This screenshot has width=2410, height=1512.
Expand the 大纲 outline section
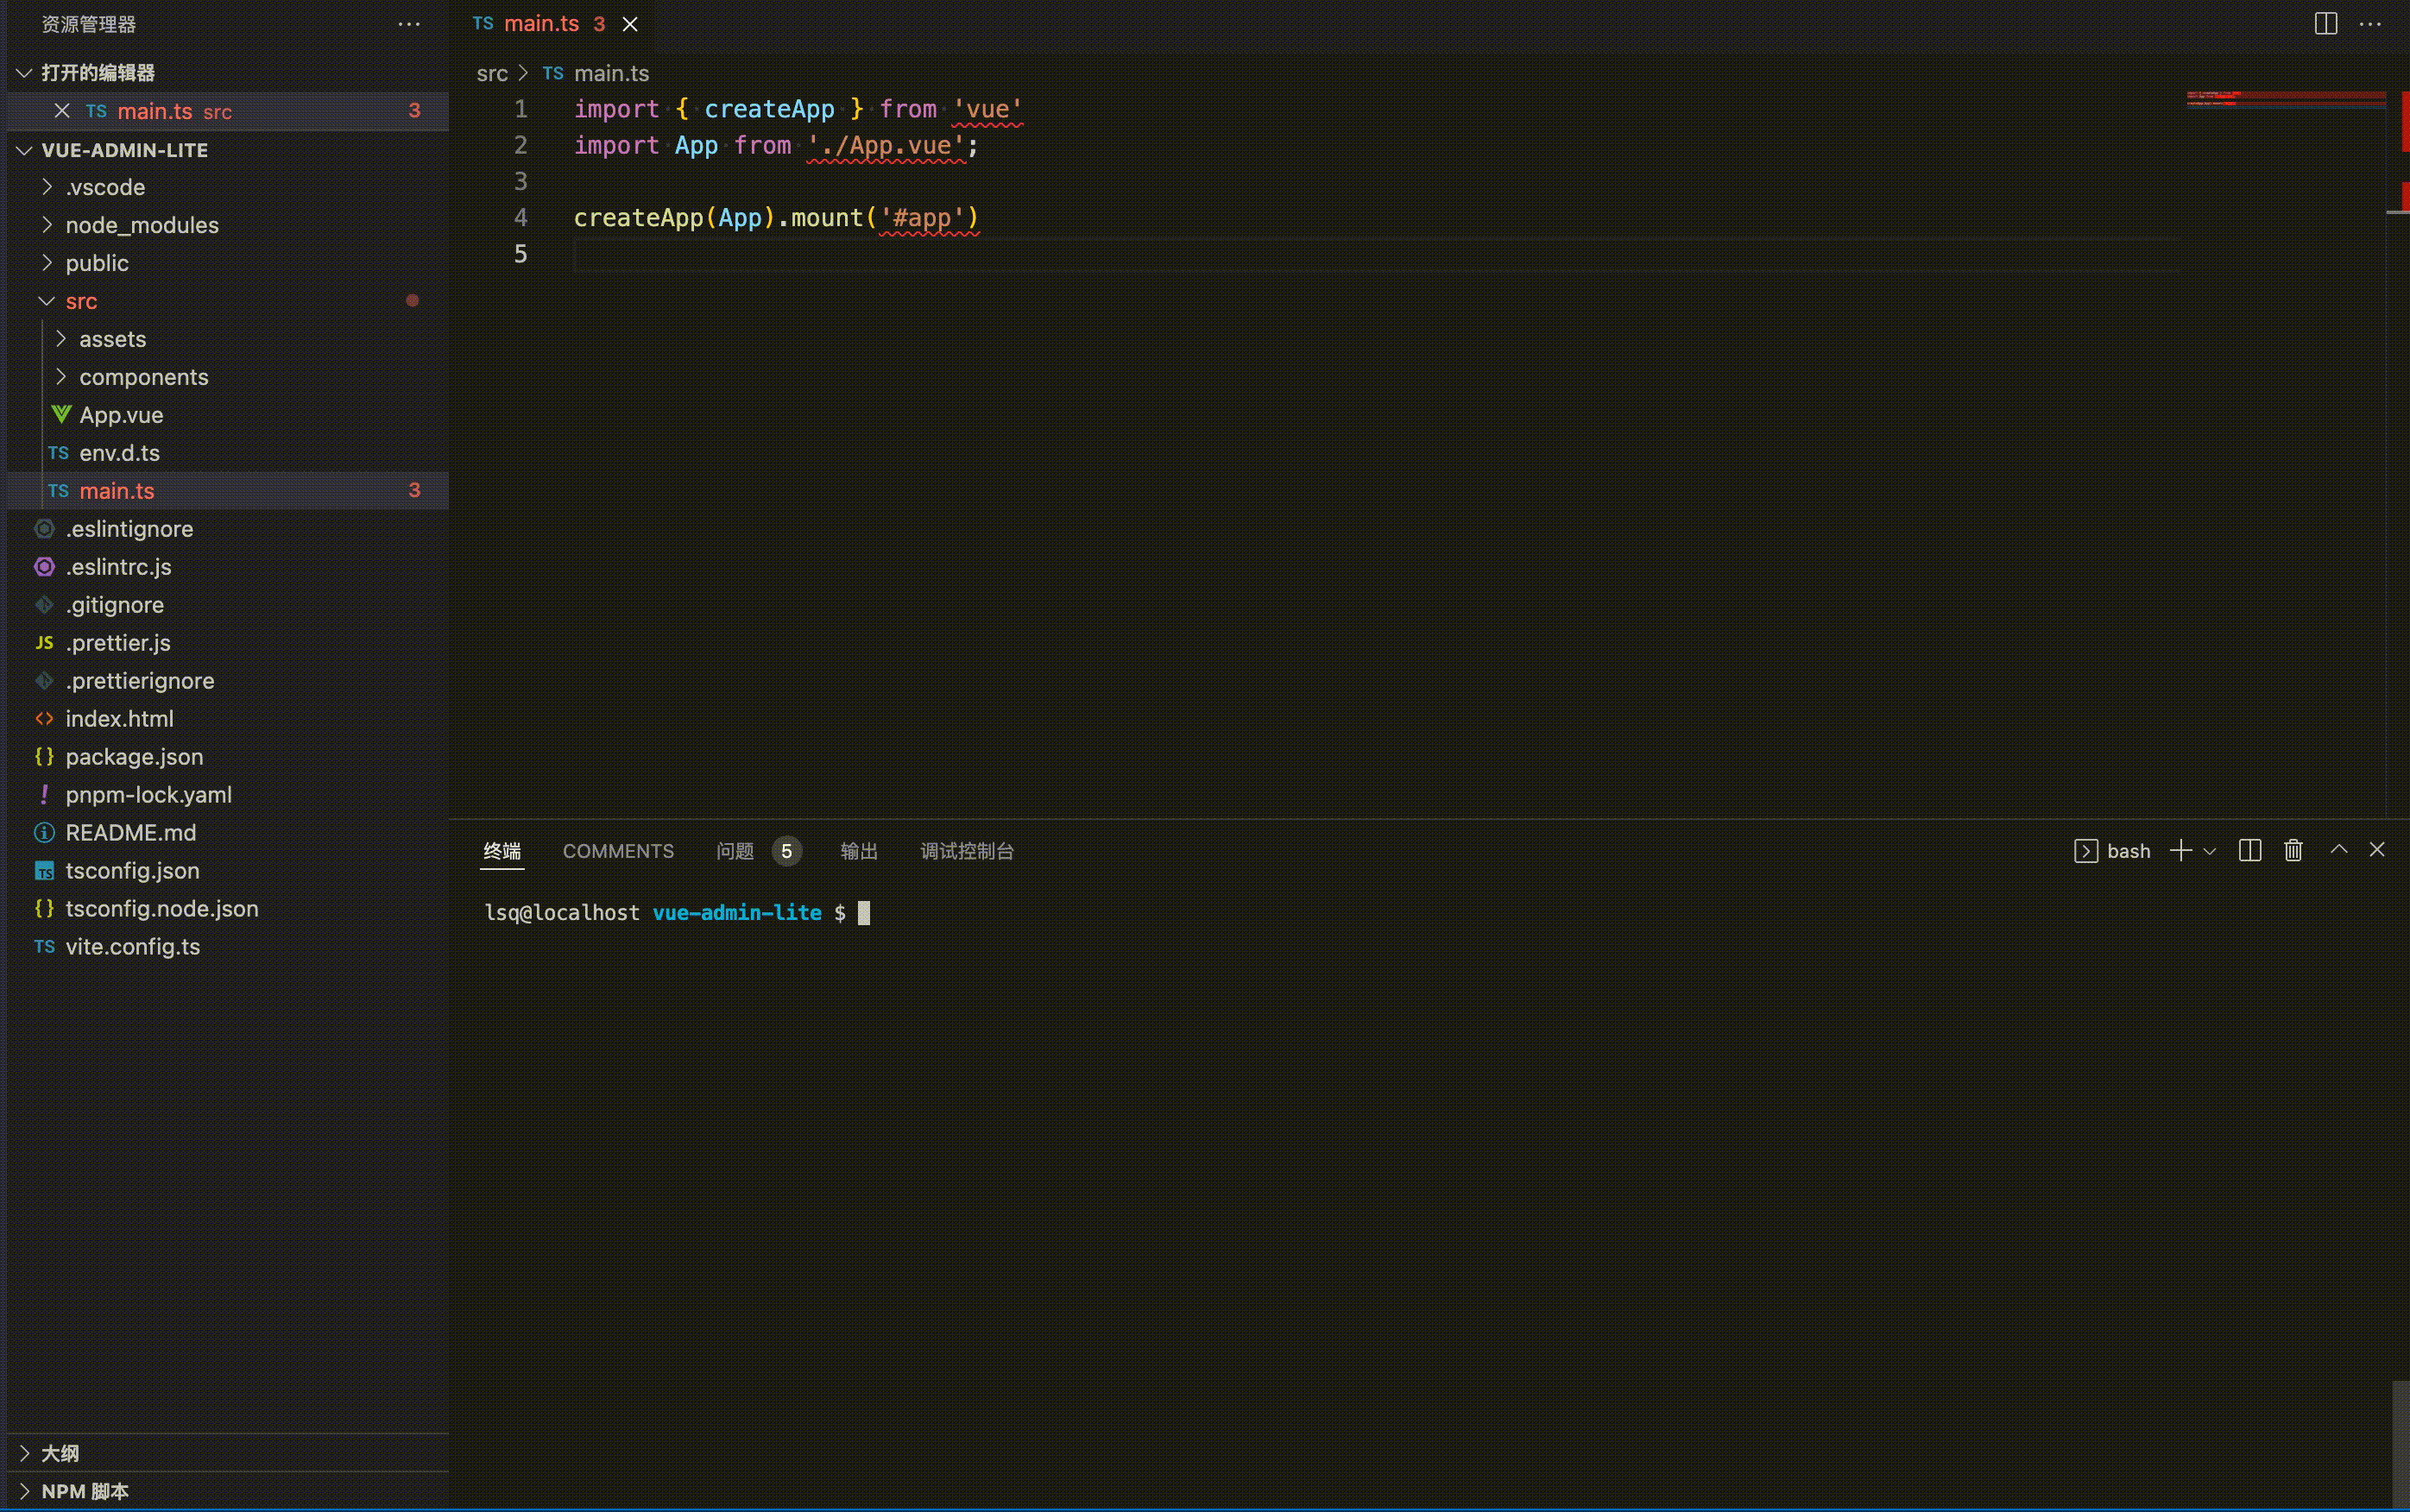tap(228, 1453)
